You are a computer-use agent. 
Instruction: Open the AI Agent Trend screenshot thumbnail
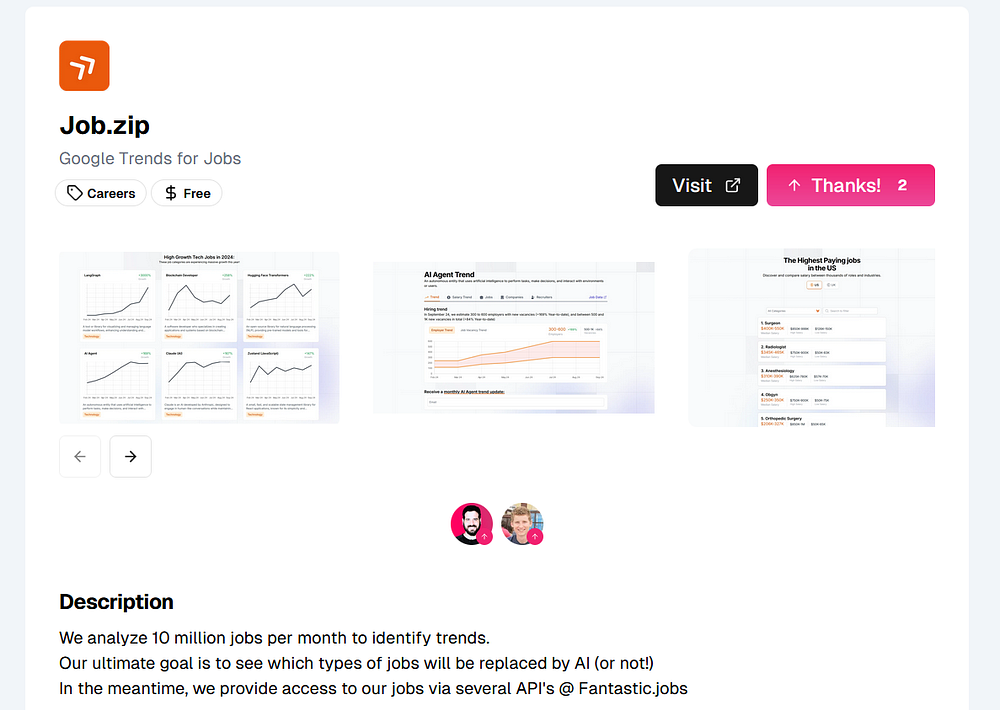(x=514, y=337)
